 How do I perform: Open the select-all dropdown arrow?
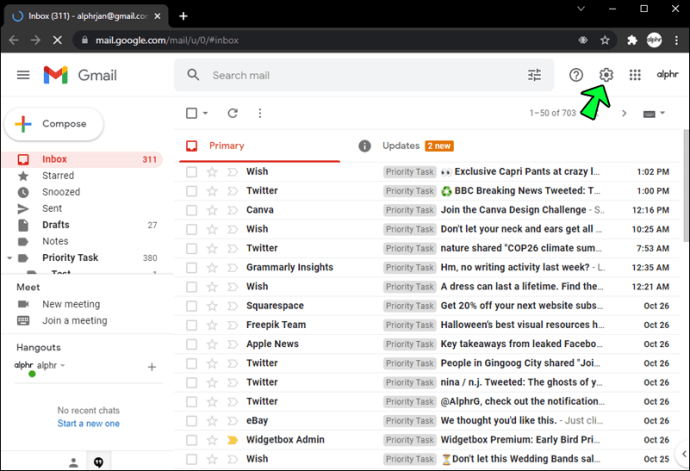tap(205, 113)
